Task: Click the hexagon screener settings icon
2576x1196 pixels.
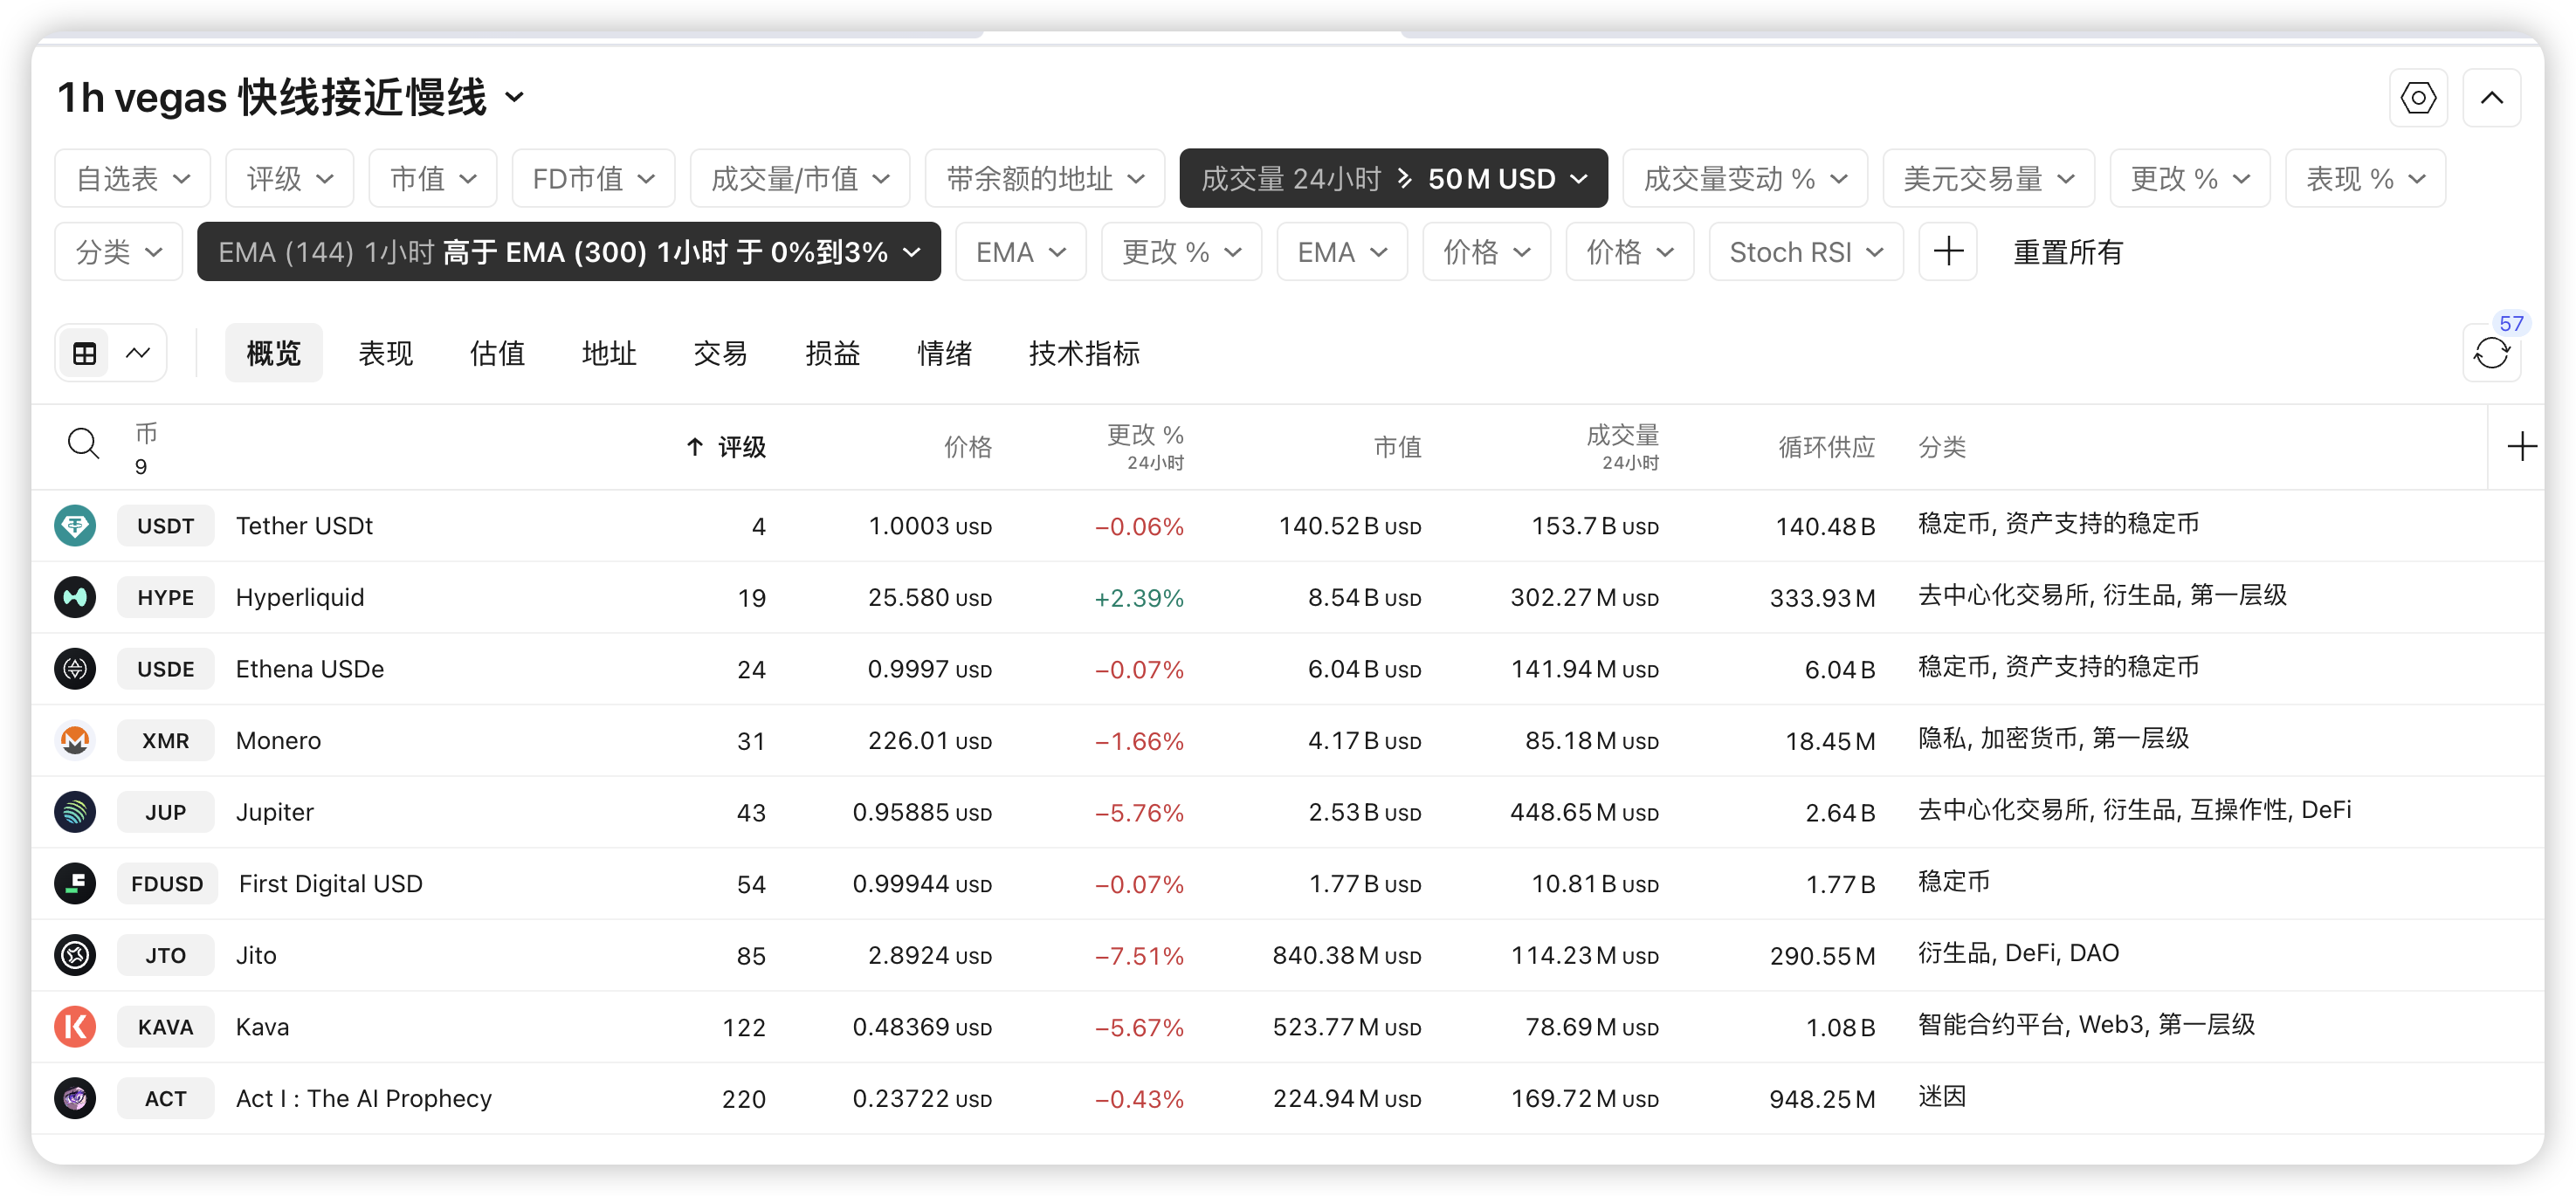Action: click(x=2417, y=98)
